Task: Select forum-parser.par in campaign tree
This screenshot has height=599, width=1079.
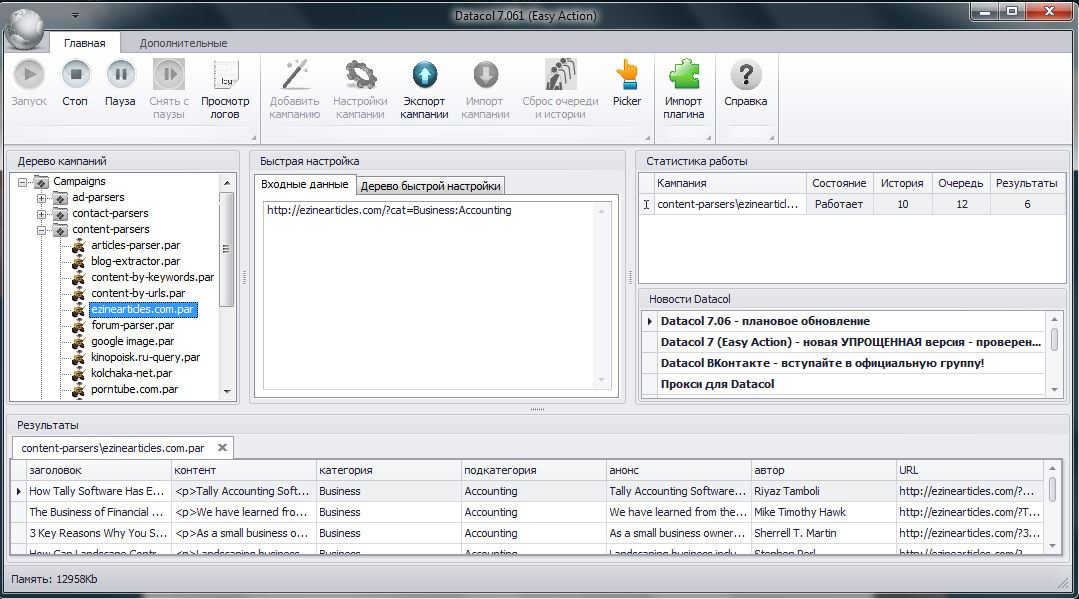Action: coord(133,325)
